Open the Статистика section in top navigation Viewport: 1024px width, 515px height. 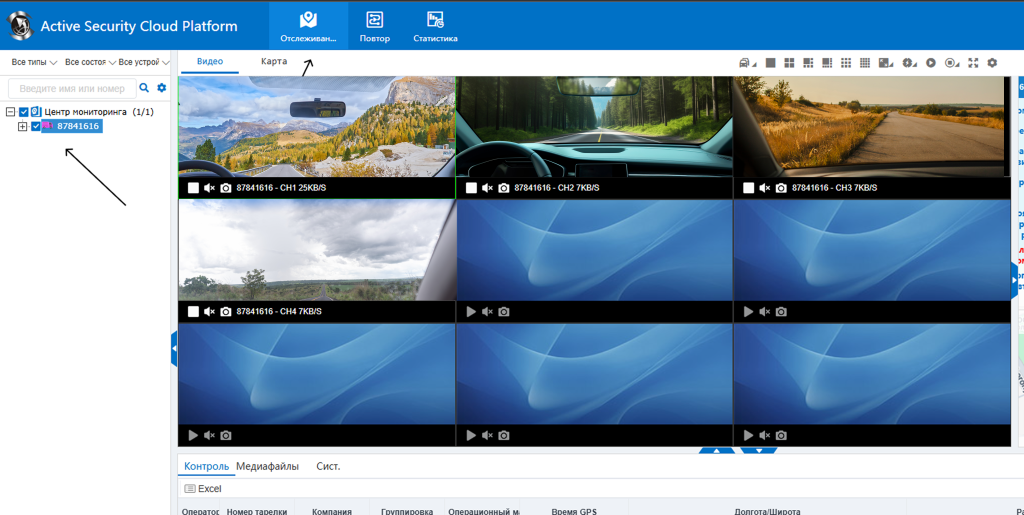tap(435, 25)
